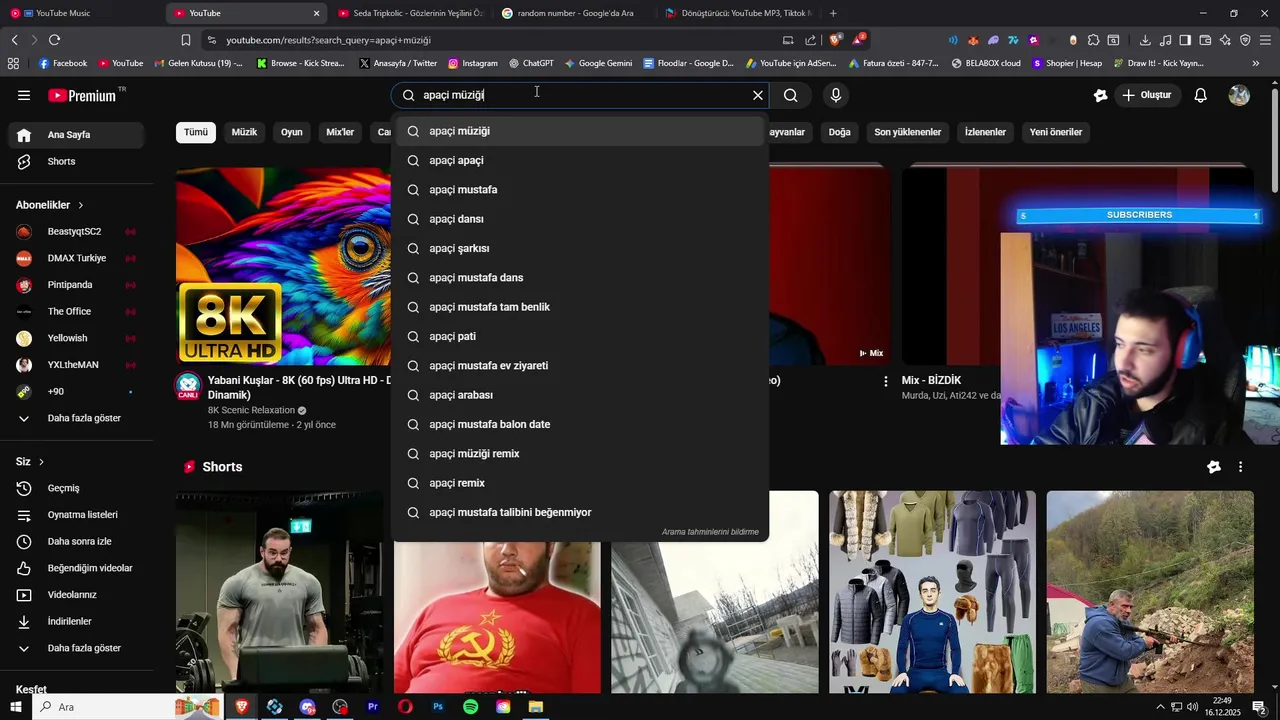This screenshot has width=1280, height=720.
Task: Click the Oluştur create button
Action: pos(1147,95)
